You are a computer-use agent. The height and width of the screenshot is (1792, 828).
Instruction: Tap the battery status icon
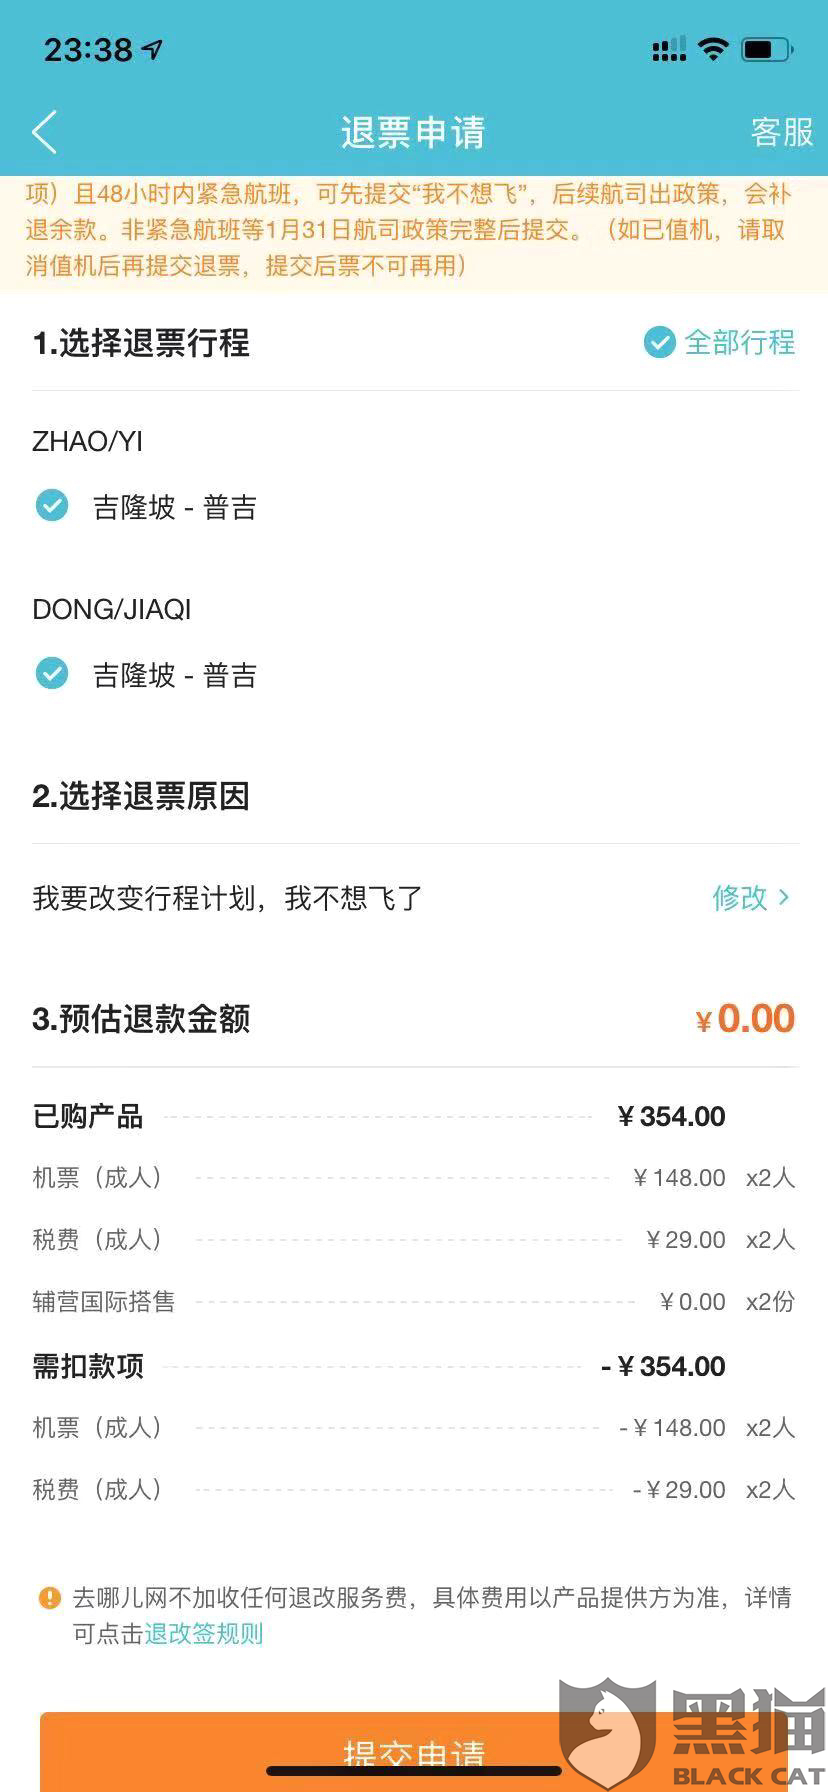767,49
